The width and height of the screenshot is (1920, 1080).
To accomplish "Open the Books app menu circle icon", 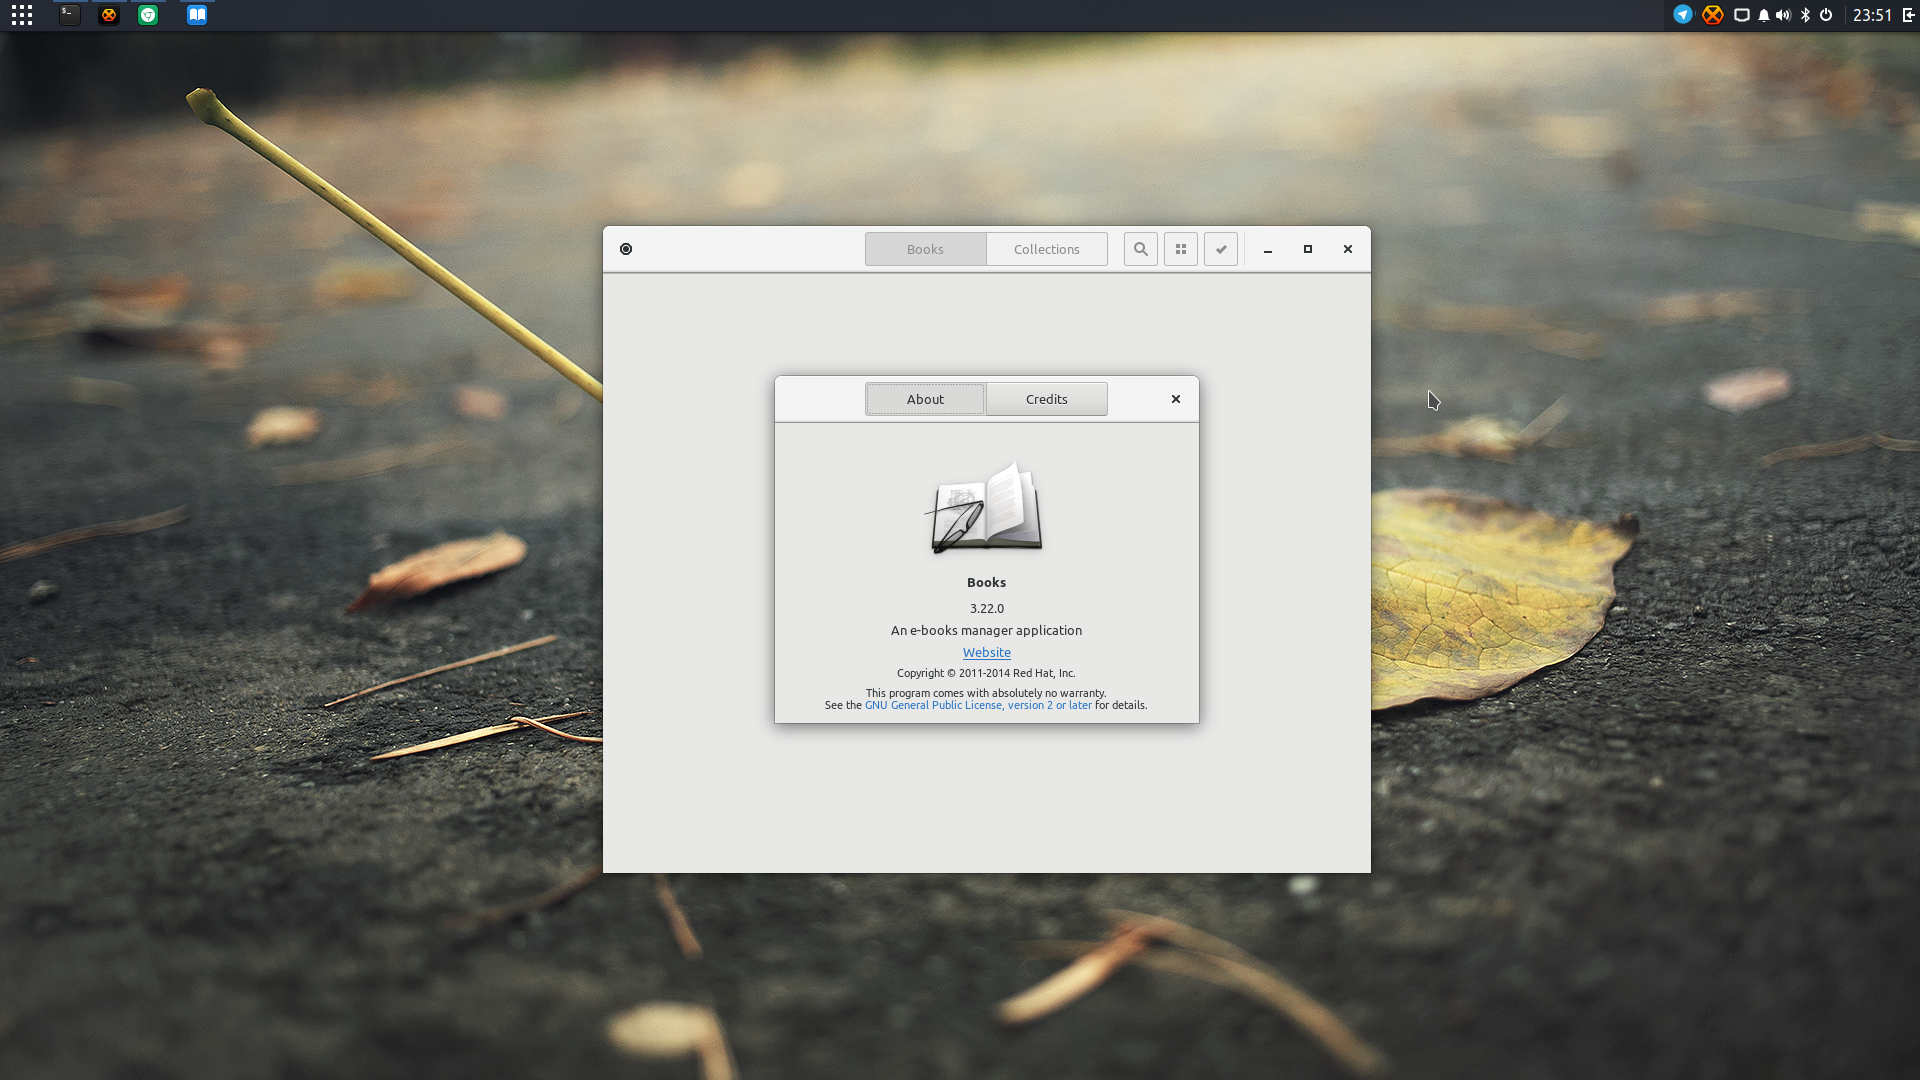I will click(x=626, y=249).
